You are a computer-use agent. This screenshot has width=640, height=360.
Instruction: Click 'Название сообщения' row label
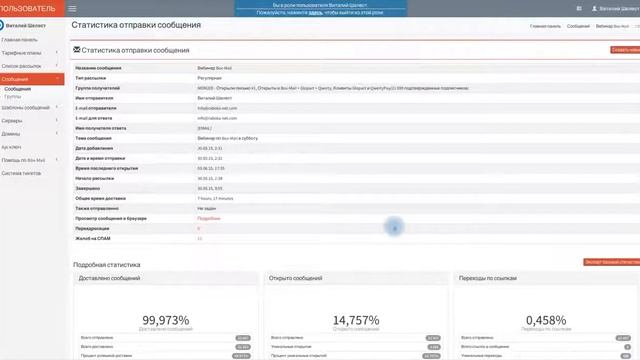tap(98, 68)
